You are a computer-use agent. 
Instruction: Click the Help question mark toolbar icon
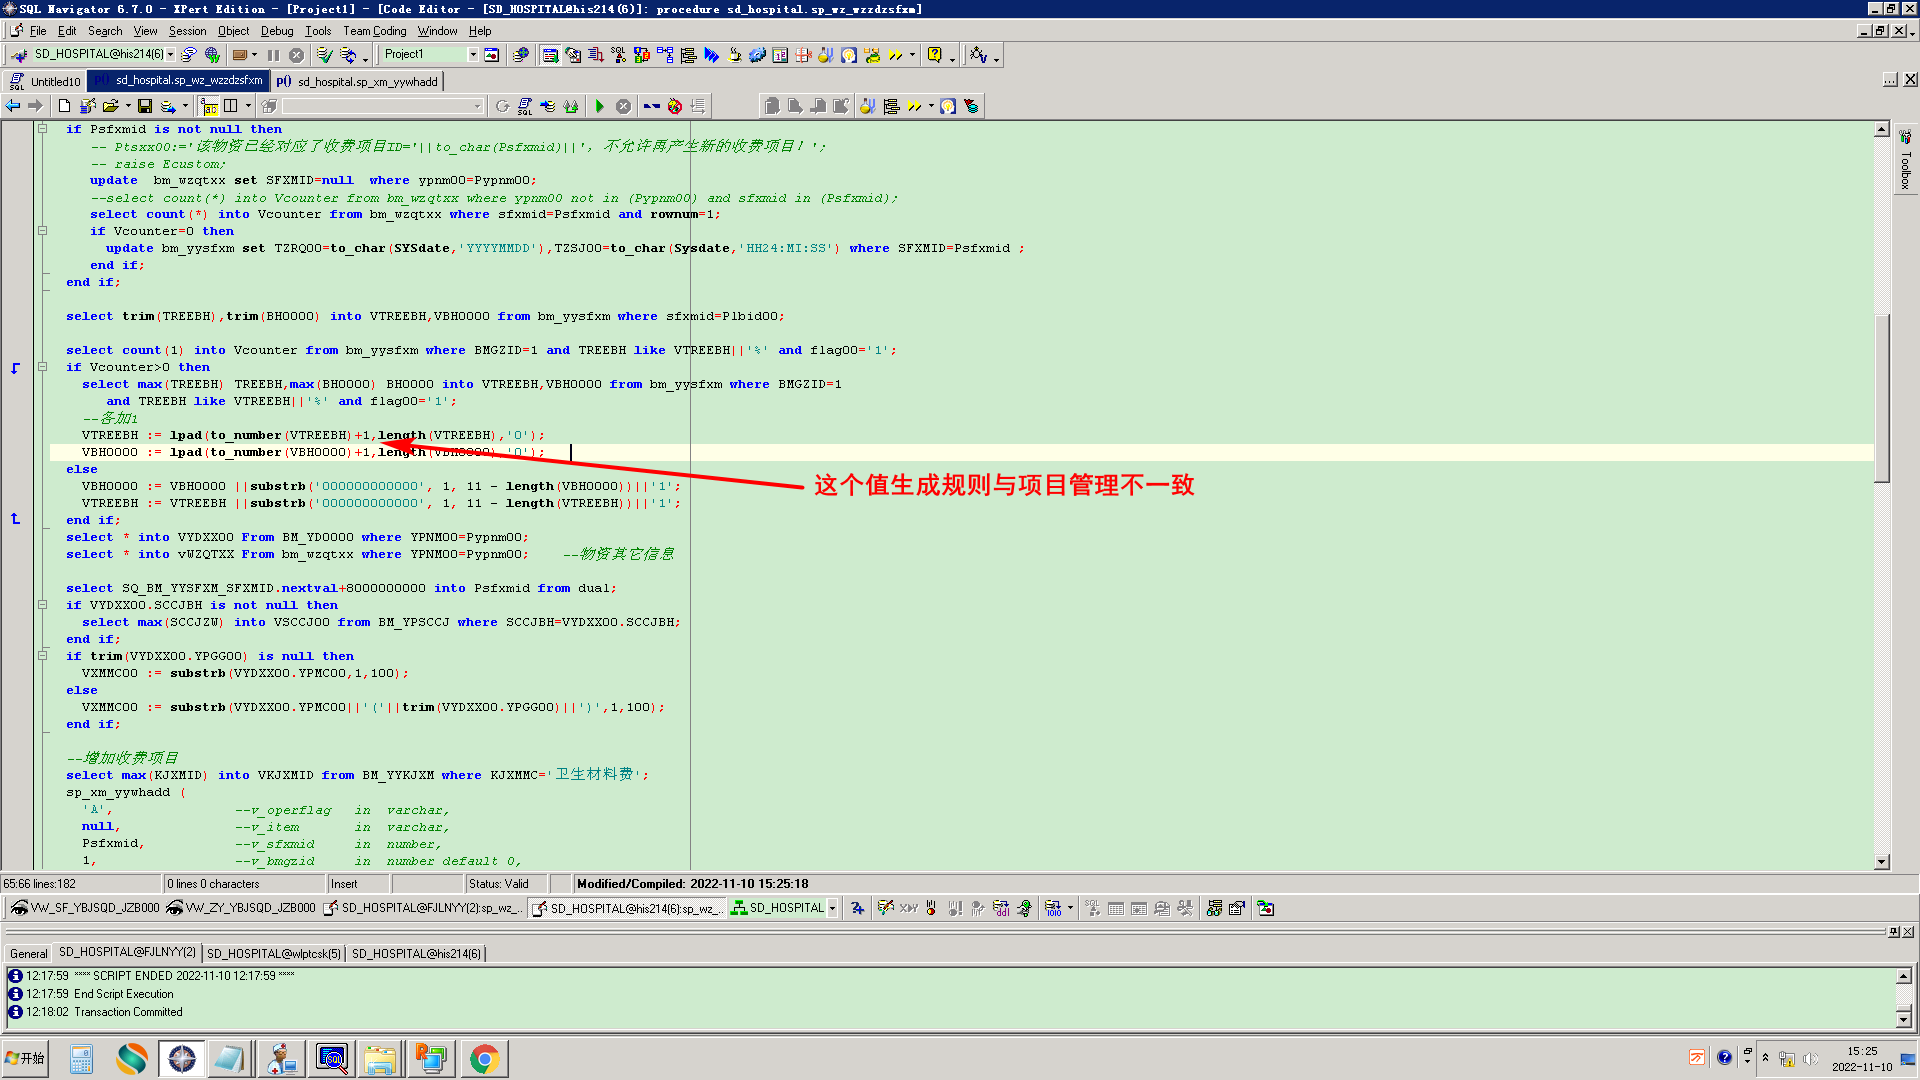934,55
